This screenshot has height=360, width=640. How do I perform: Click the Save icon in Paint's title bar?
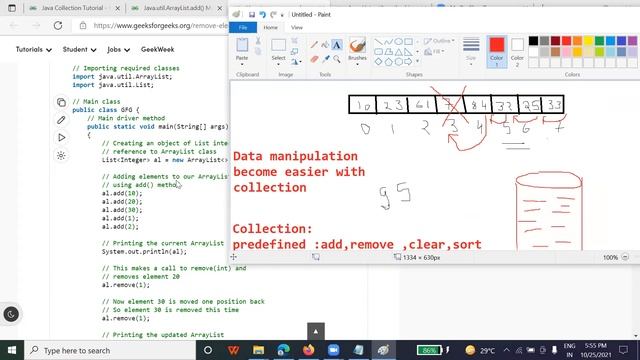(x=252, y=15)
